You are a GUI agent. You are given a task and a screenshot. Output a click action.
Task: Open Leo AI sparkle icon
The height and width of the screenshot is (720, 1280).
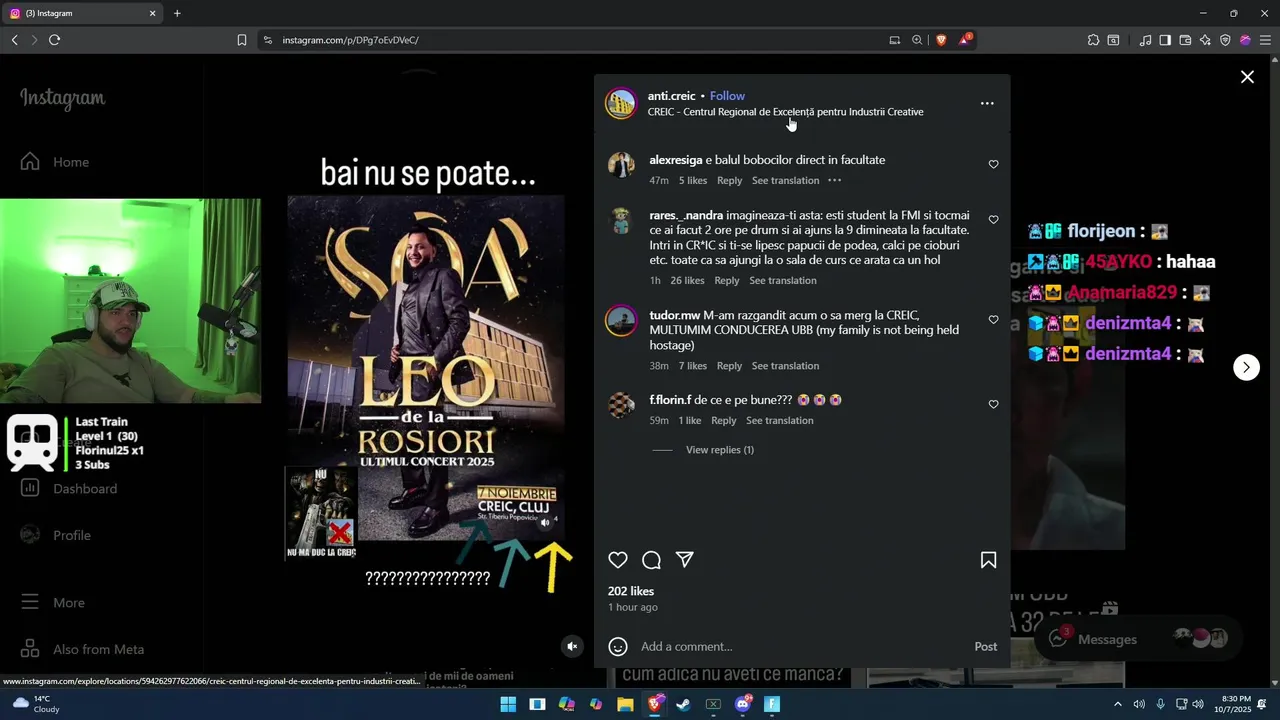(1205, 40)
